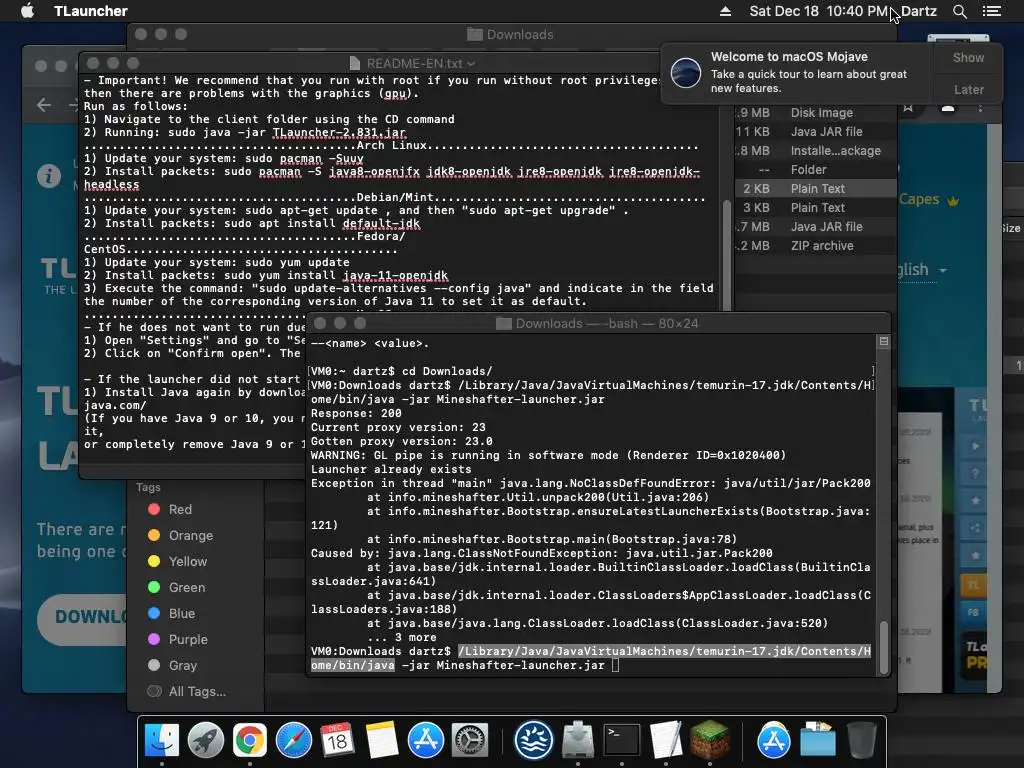Click the bookmark star in browser toolbar

[x=908, y=108]
